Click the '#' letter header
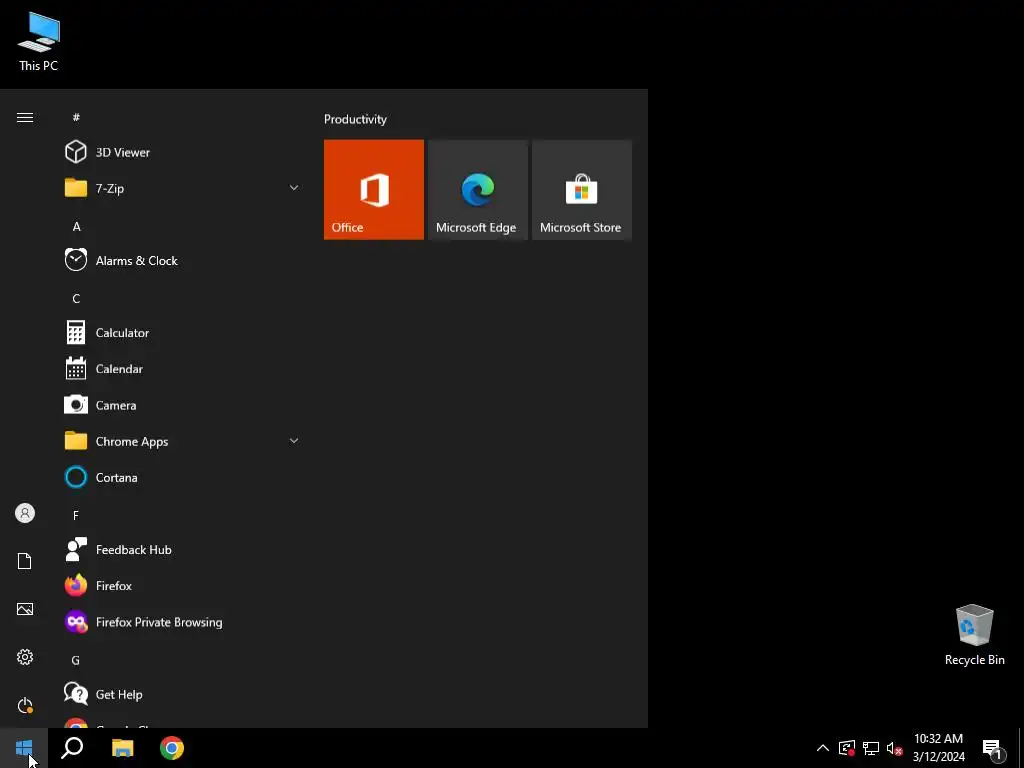 (x=76, y=118)
